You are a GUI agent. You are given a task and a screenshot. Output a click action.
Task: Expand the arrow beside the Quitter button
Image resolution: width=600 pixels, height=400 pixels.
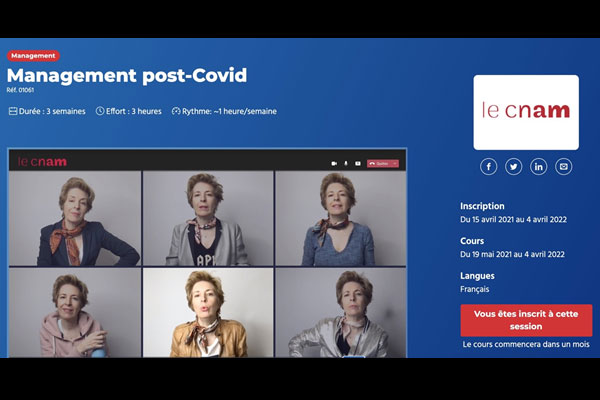click(395, 162)
